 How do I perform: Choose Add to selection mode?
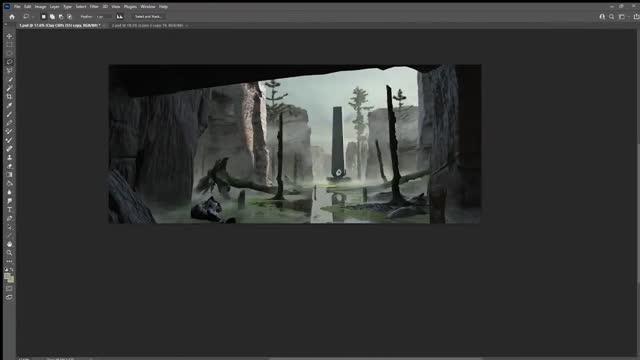click(x=52, y=17)
